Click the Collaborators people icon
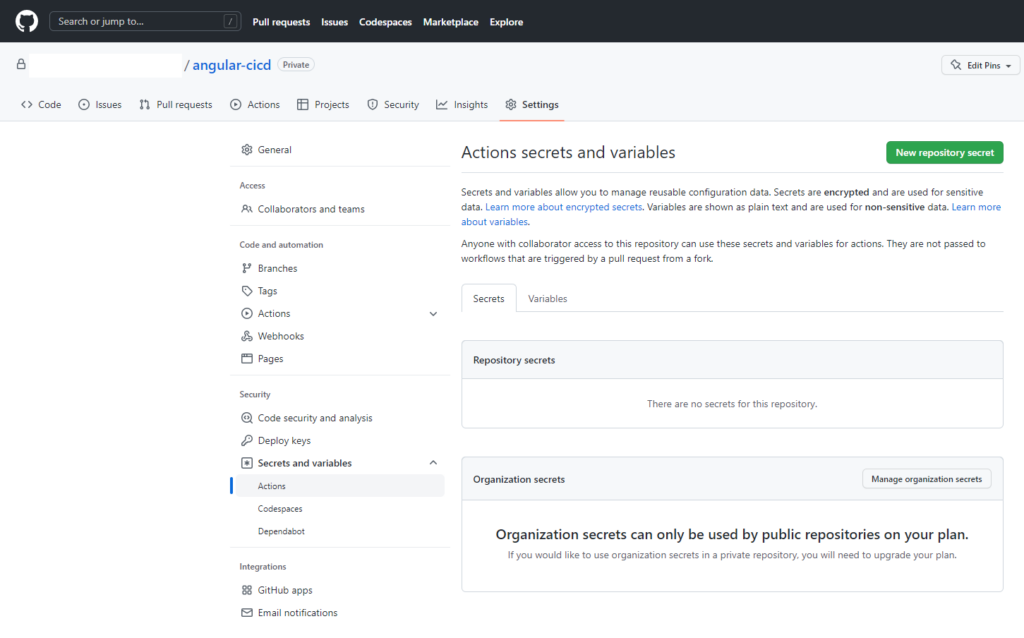Screen dimensions: 1024x638 (x=247, y=209)
